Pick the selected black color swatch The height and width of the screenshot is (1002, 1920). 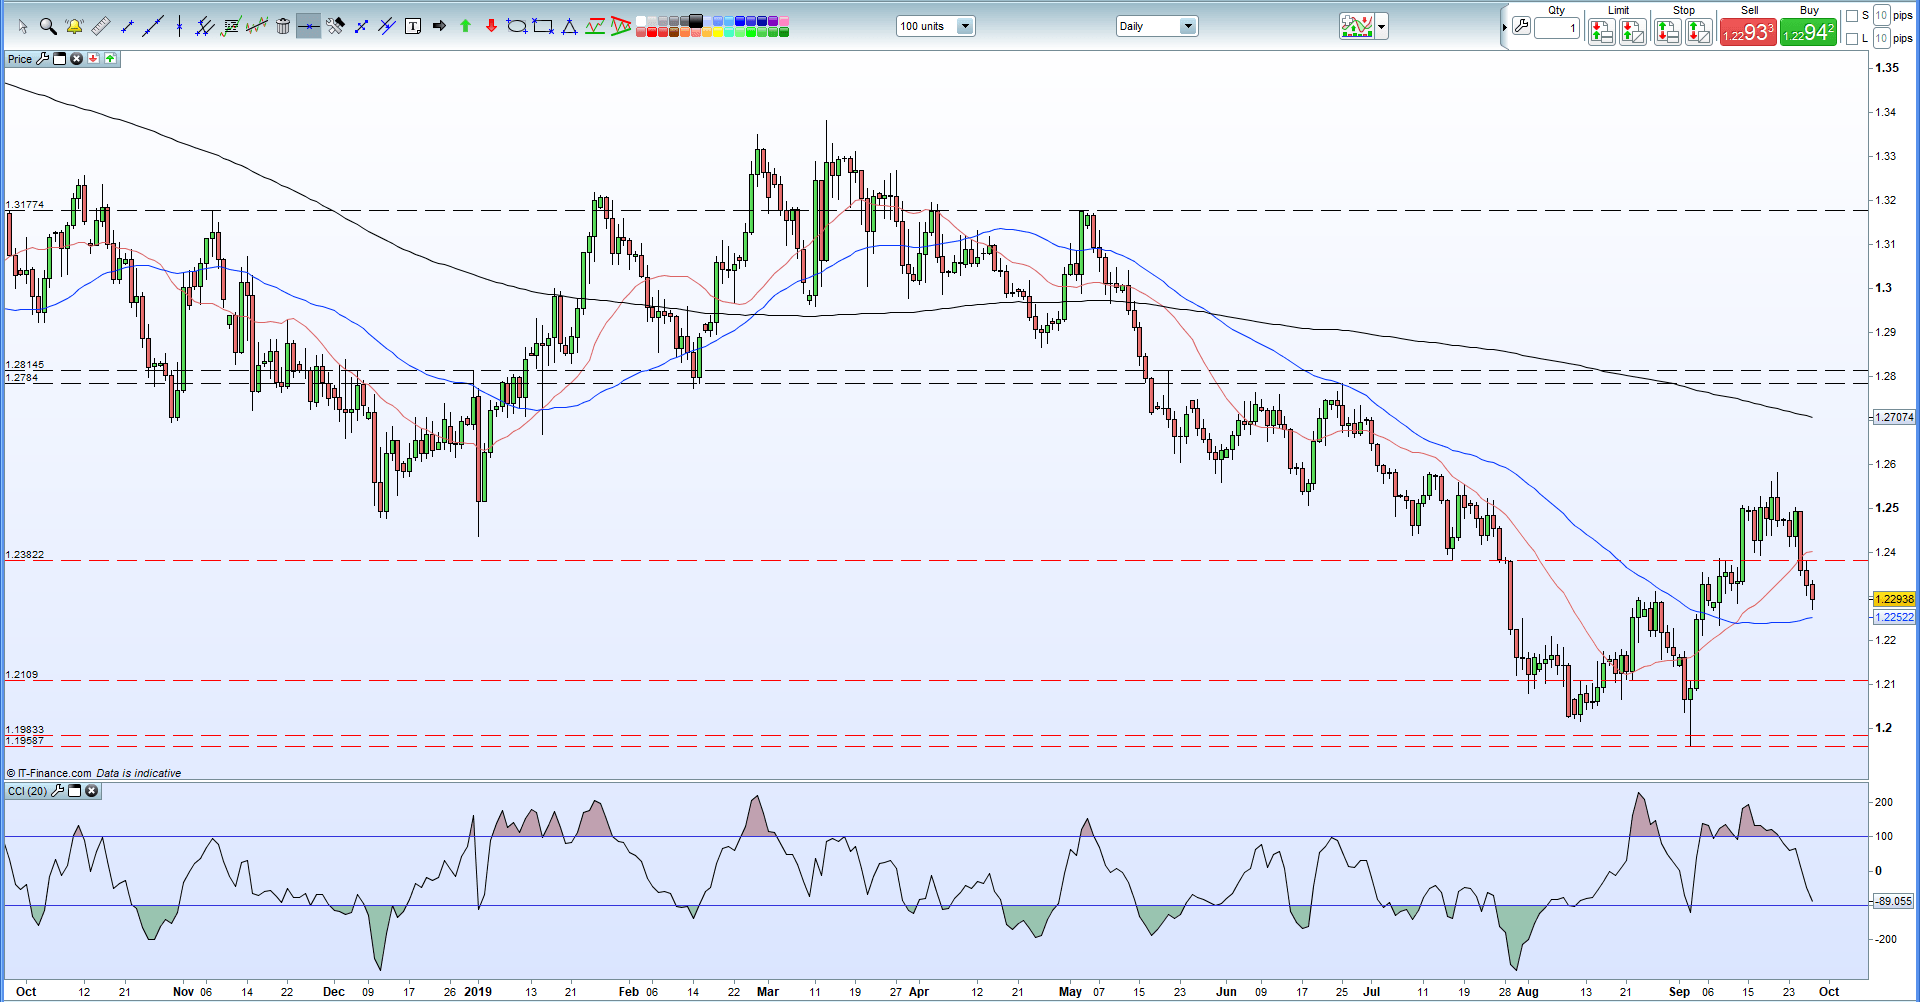[696, 21]
